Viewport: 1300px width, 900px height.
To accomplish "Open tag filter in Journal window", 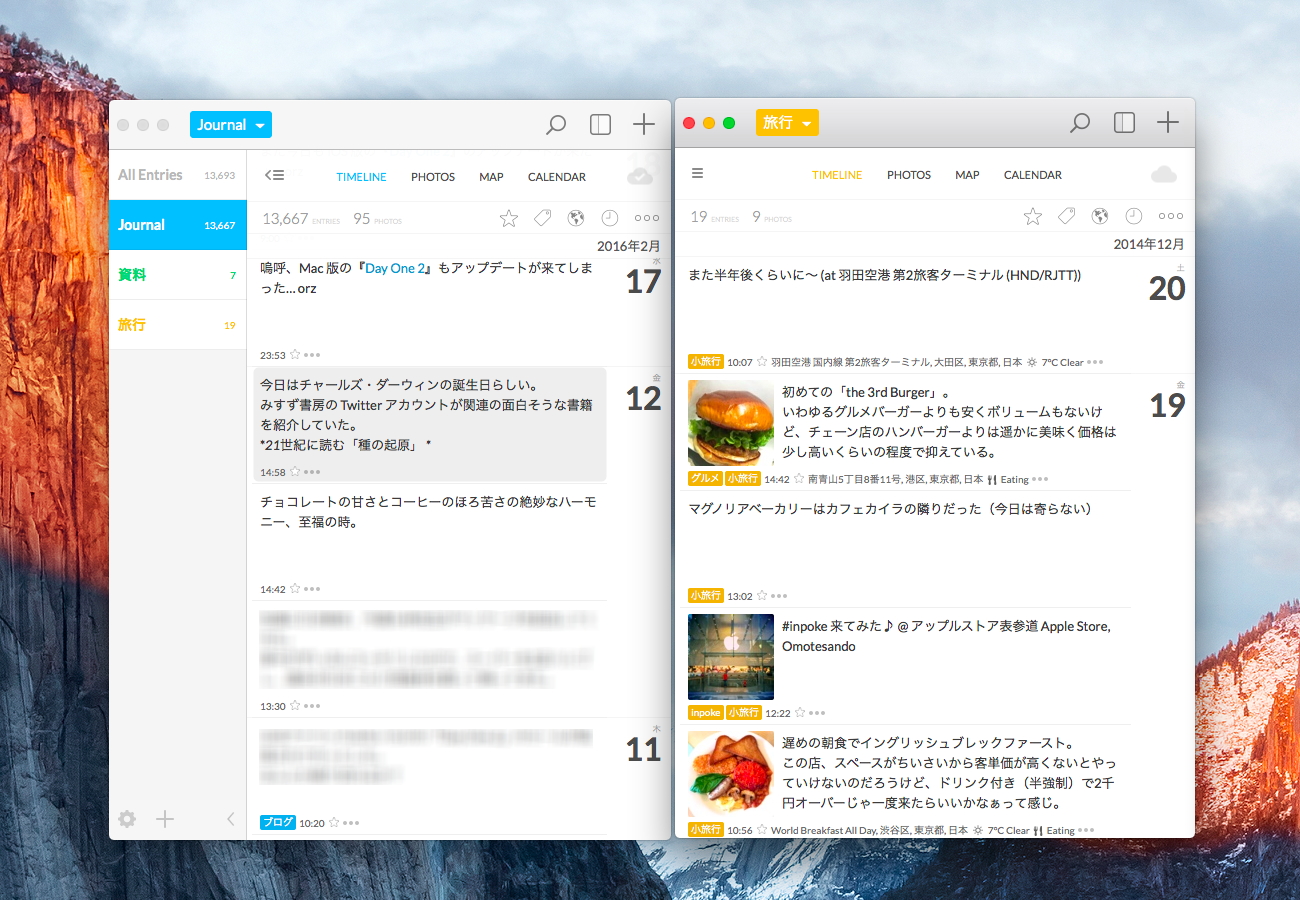I will click(542, 218).
